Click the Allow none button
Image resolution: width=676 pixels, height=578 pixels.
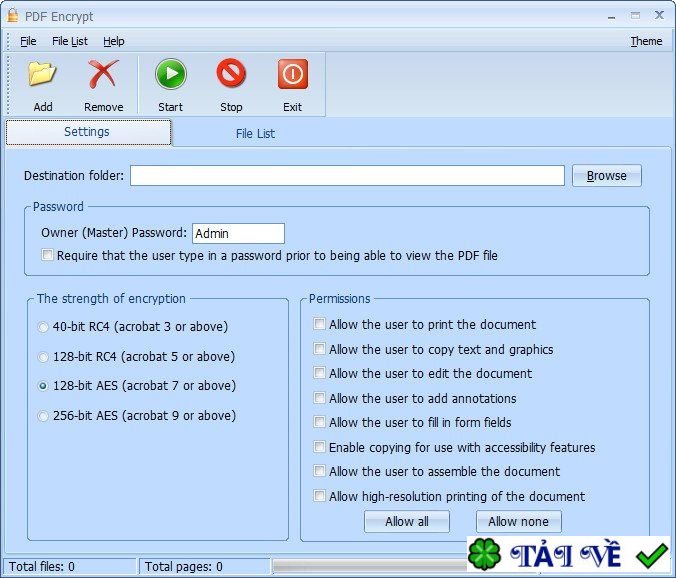[x=519, y=522]
